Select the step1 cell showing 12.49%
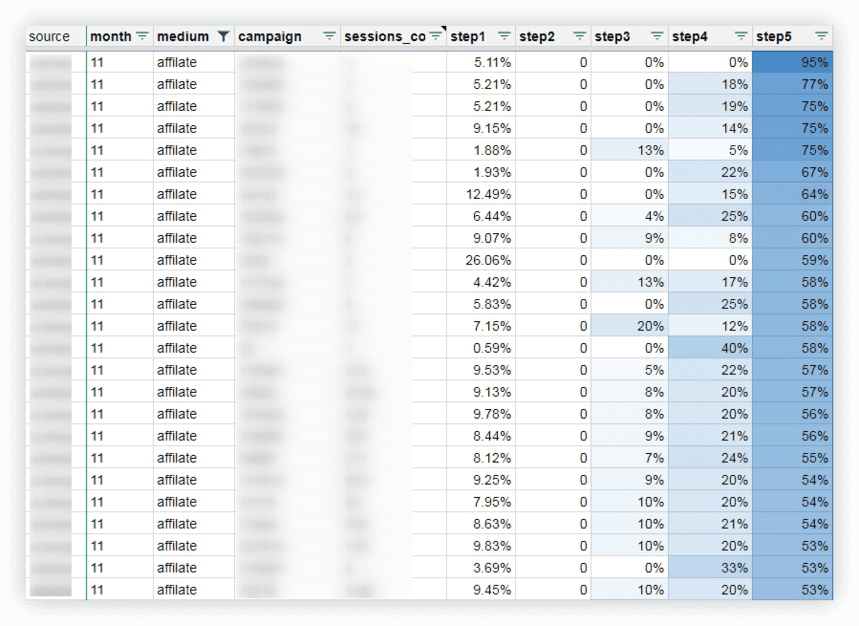 (x=481, y=194)
